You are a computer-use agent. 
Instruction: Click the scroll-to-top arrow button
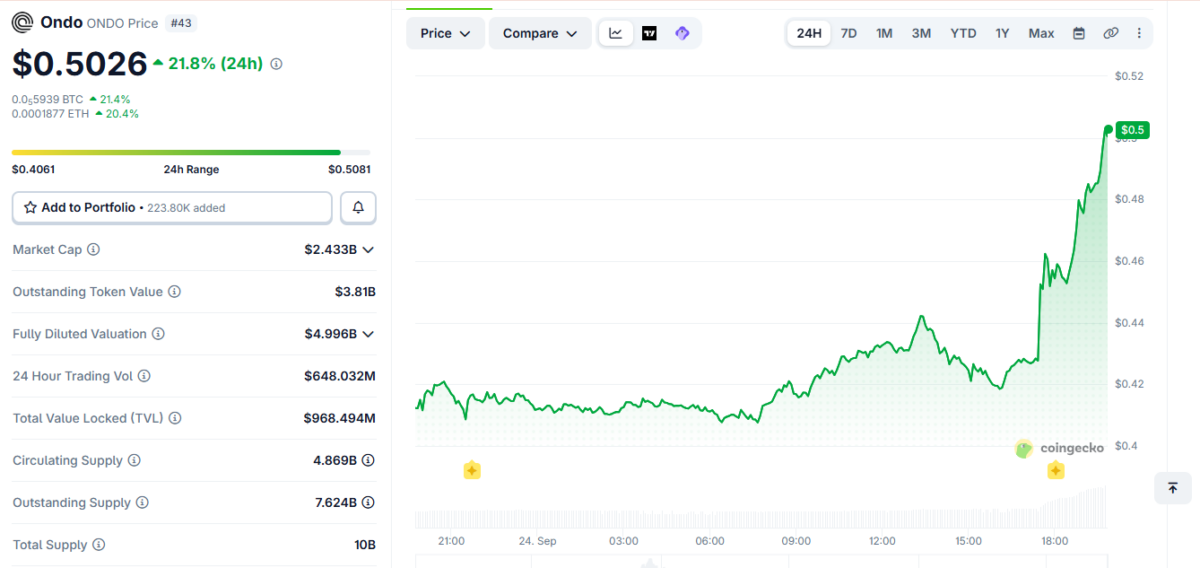click(1173, 488)
